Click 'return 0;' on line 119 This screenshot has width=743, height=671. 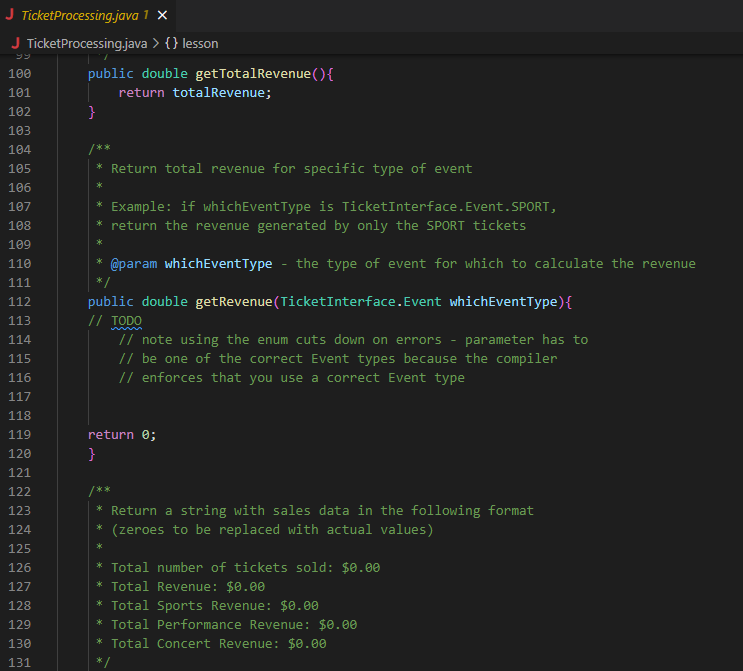pyautogui.click(x=122, y=435)
